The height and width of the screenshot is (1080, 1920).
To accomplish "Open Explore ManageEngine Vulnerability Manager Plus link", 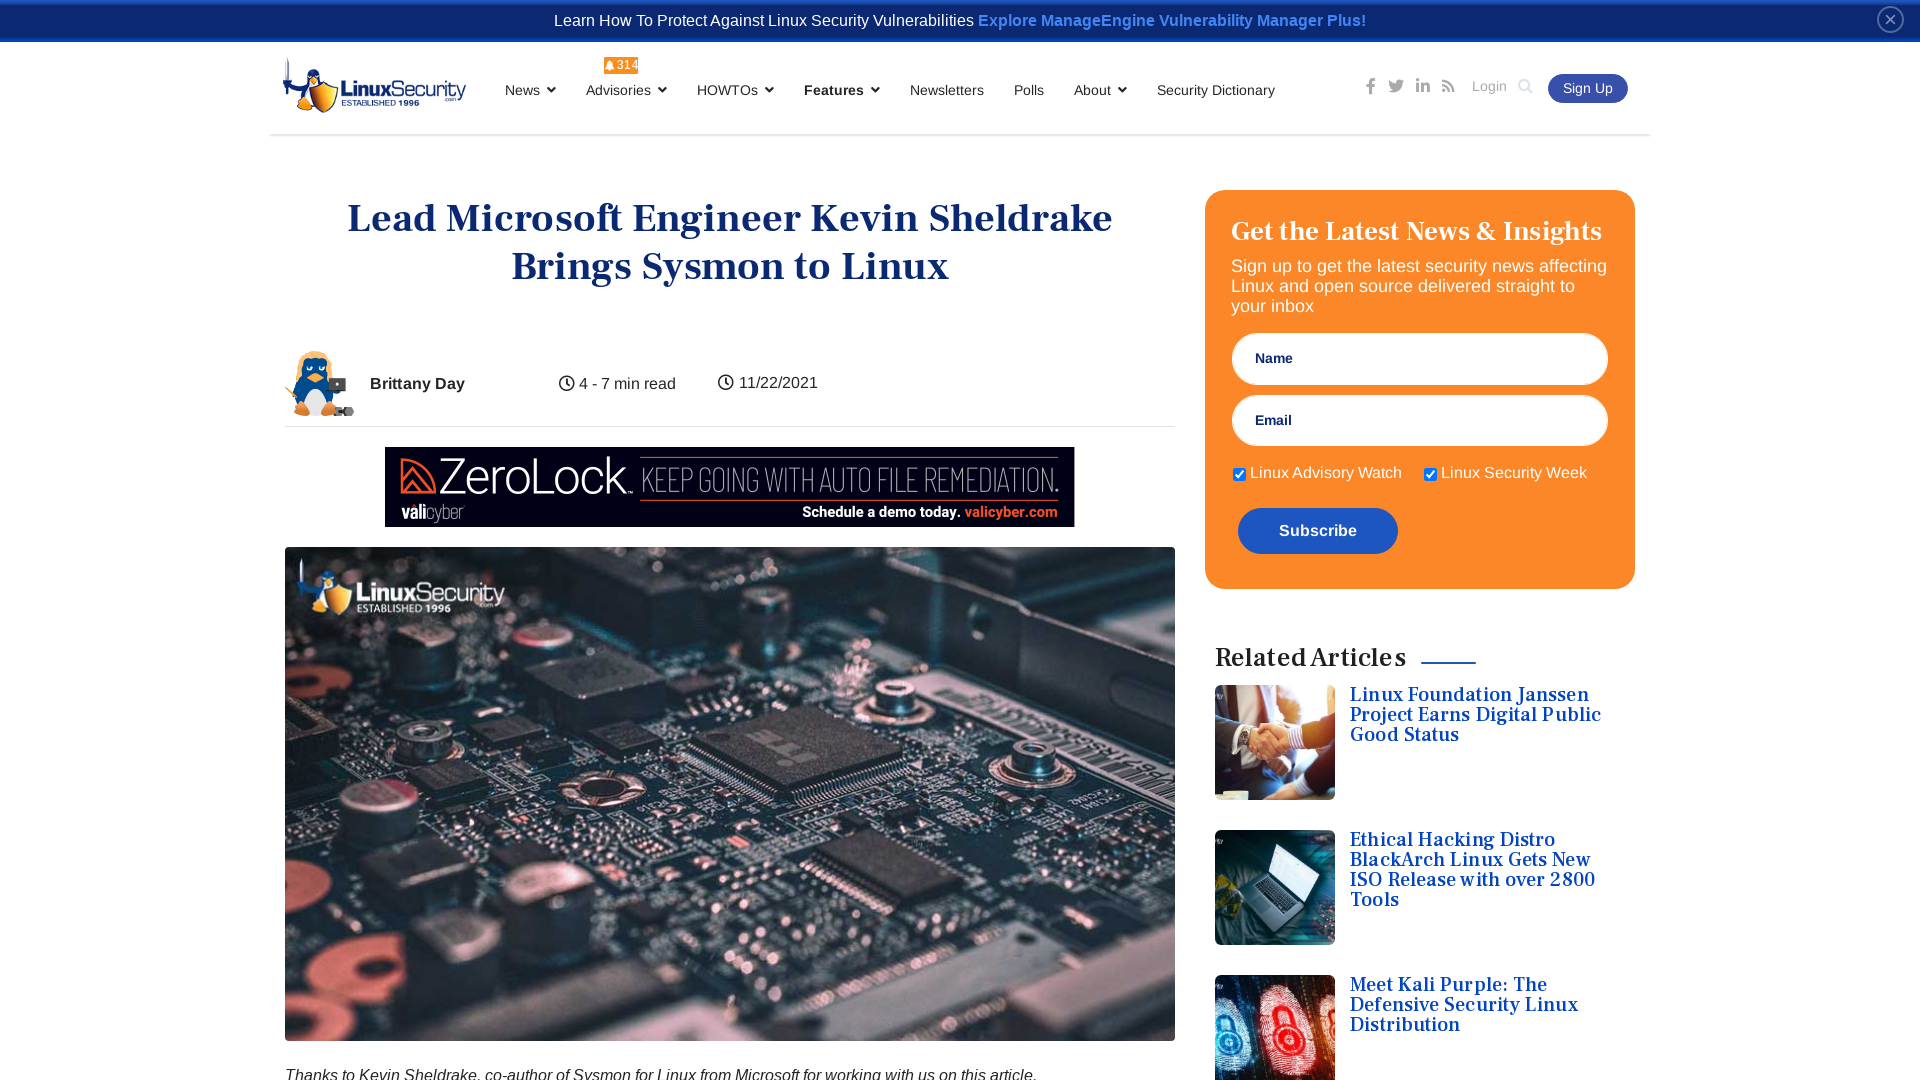I will [1172, 20].
